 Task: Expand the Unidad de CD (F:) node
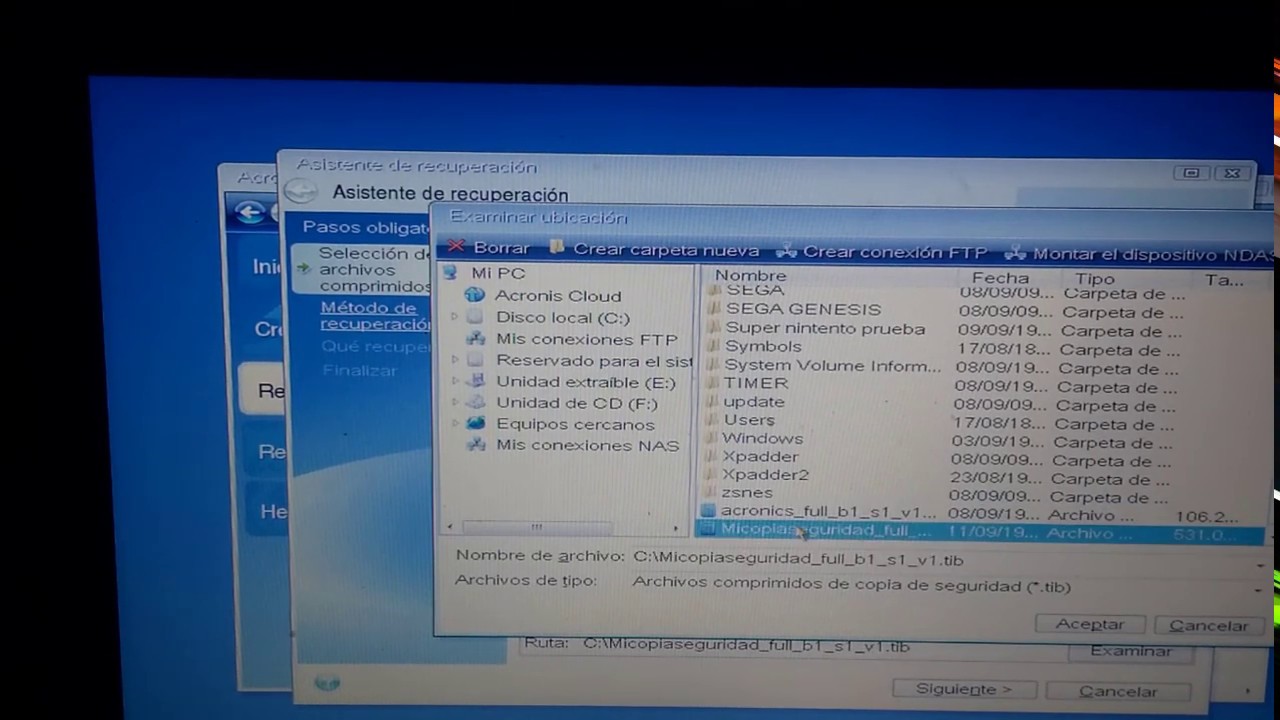(455, 402)
